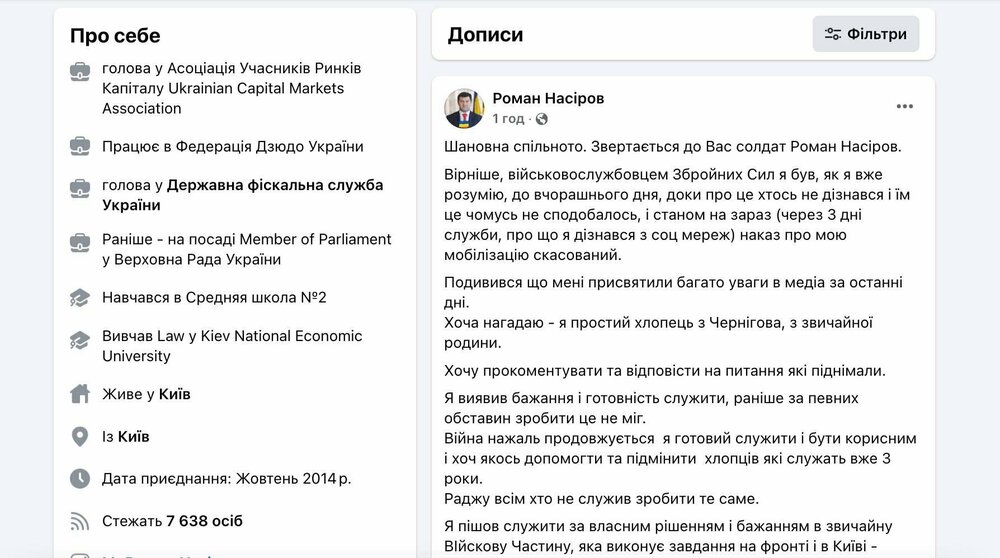Click the briefcase icon beside Member of Parliament
This screenshot has height=558, width=1000.
coord(80,241)
